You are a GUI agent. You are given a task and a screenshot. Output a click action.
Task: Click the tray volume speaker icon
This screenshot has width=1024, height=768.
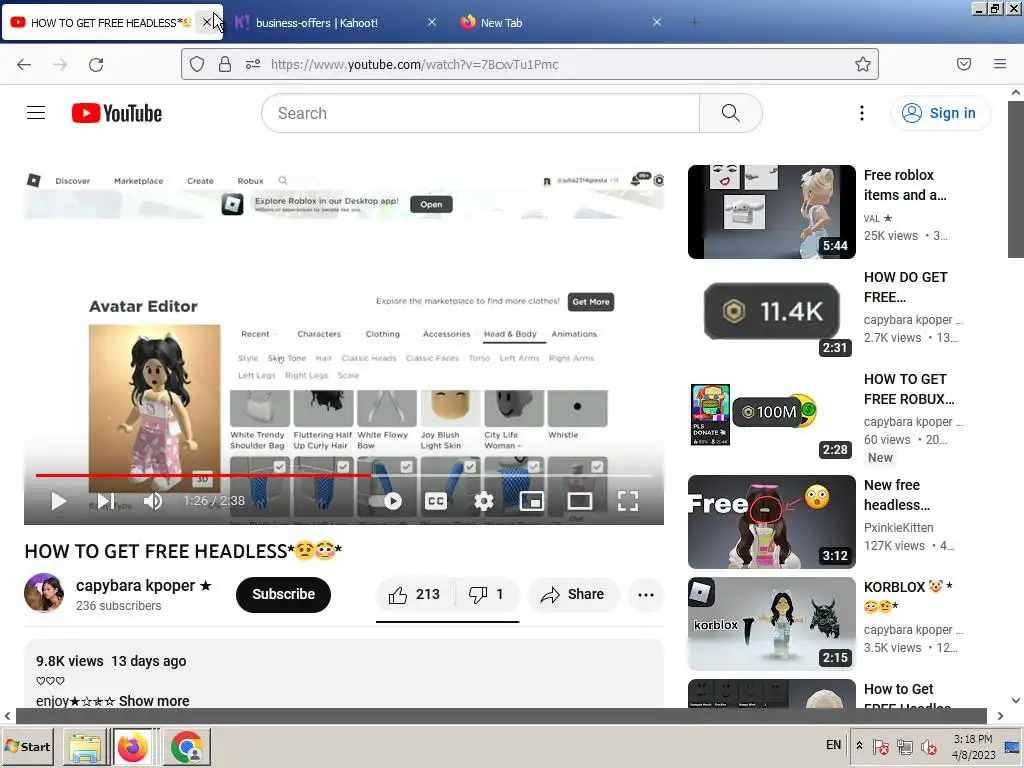point(929,746)
